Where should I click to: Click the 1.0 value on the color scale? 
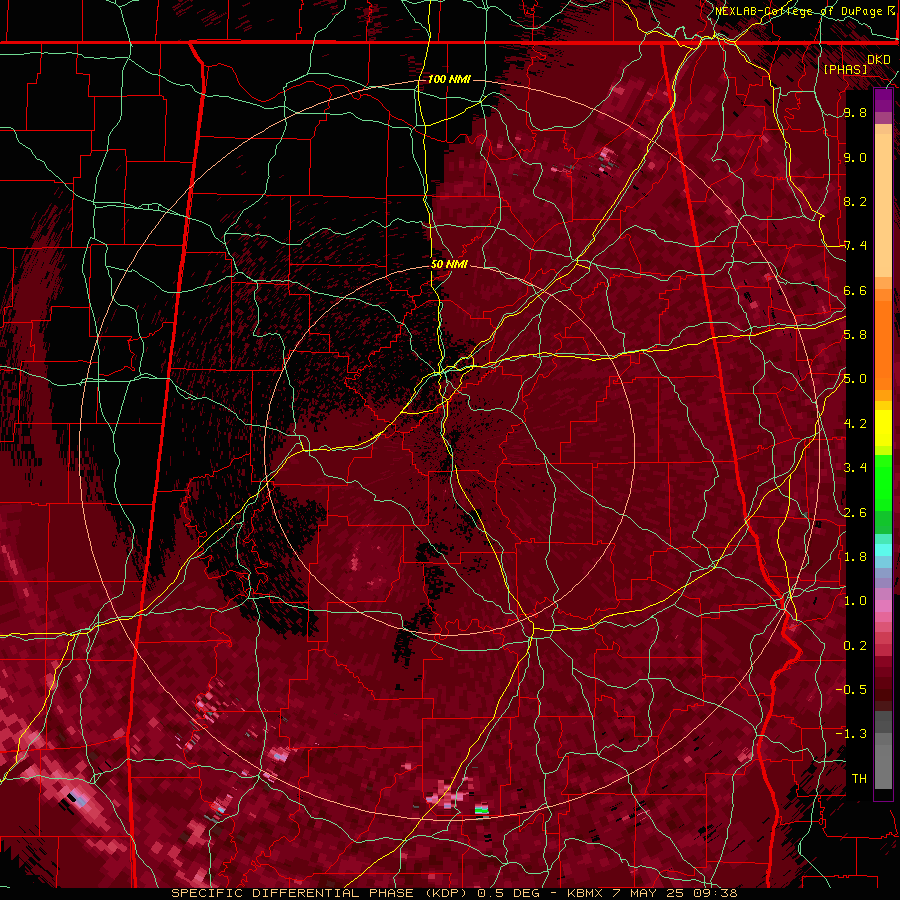click(x=855, y=601)
